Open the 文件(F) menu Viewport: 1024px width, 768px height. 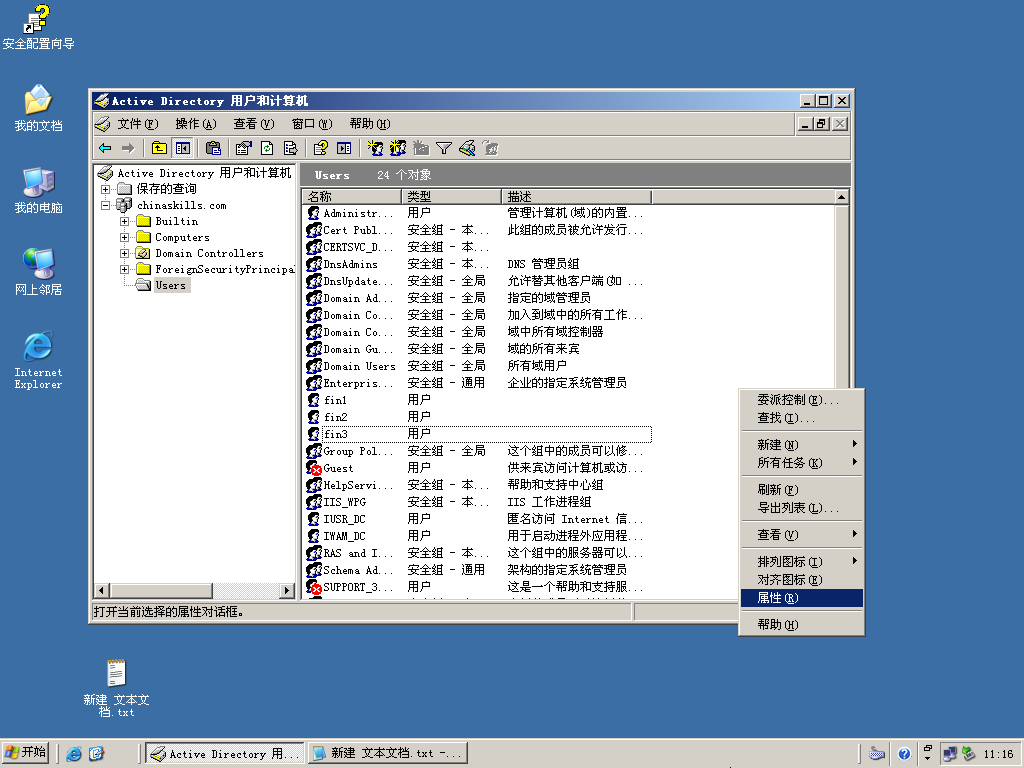pyautogui.click(x=137, y=124)
